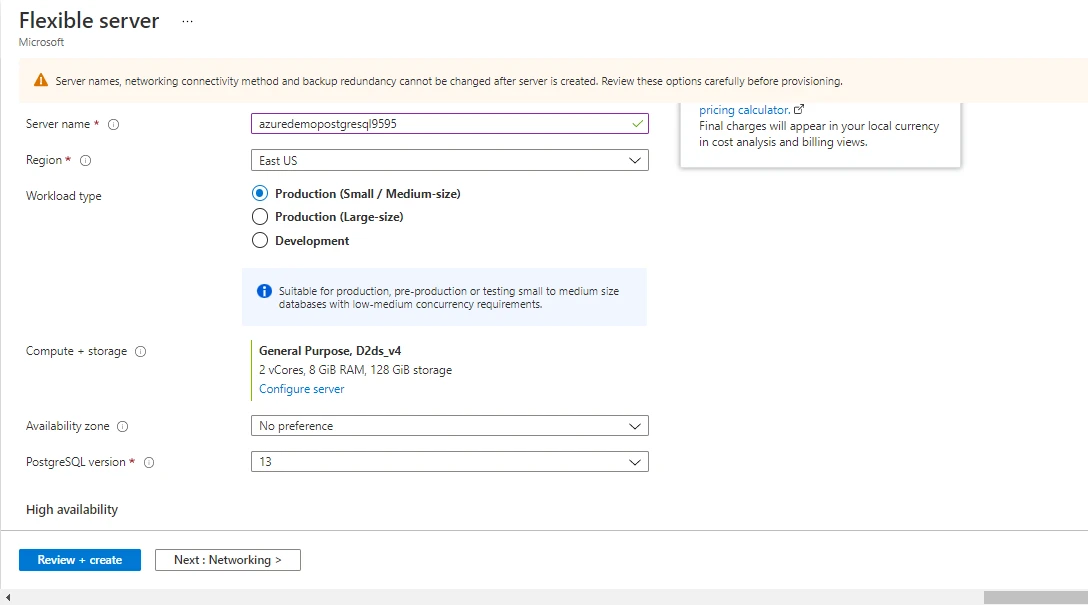
Task: Open the Configure server link
Action: [x=301, y=389]
